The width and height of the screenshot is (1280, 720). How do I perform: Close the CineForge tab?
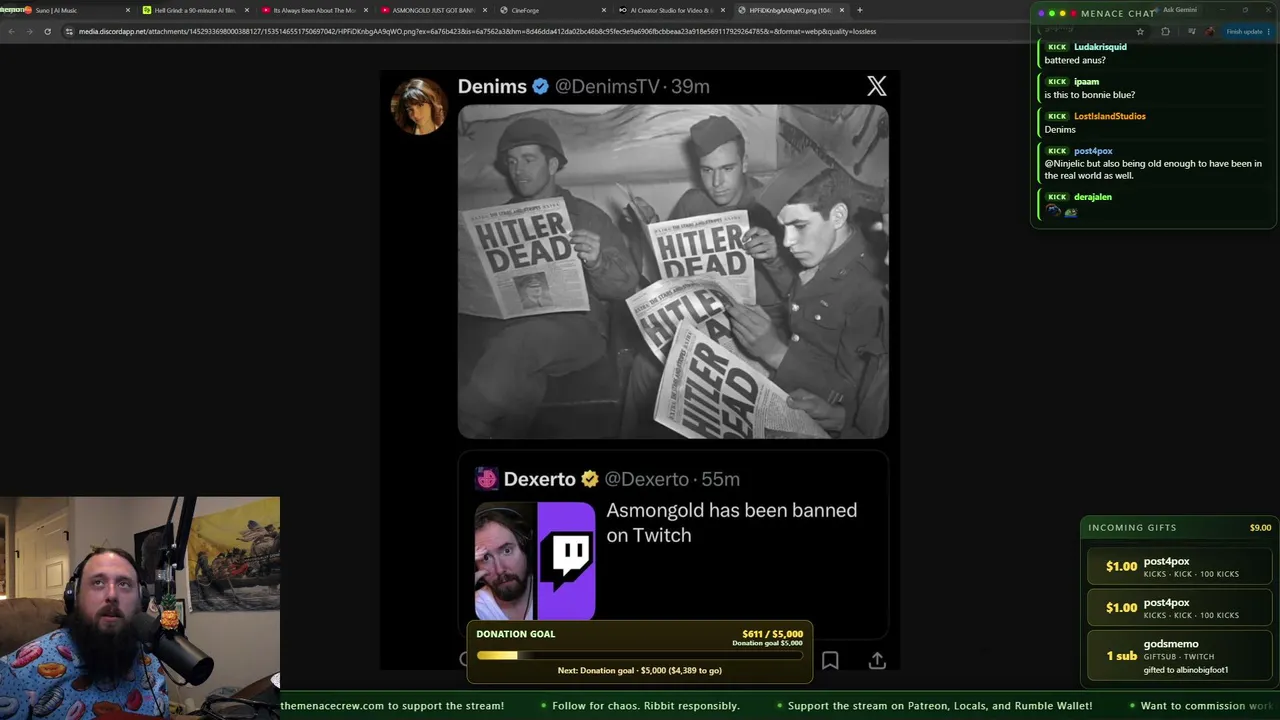pyautogui.click(x=604, y=10)
